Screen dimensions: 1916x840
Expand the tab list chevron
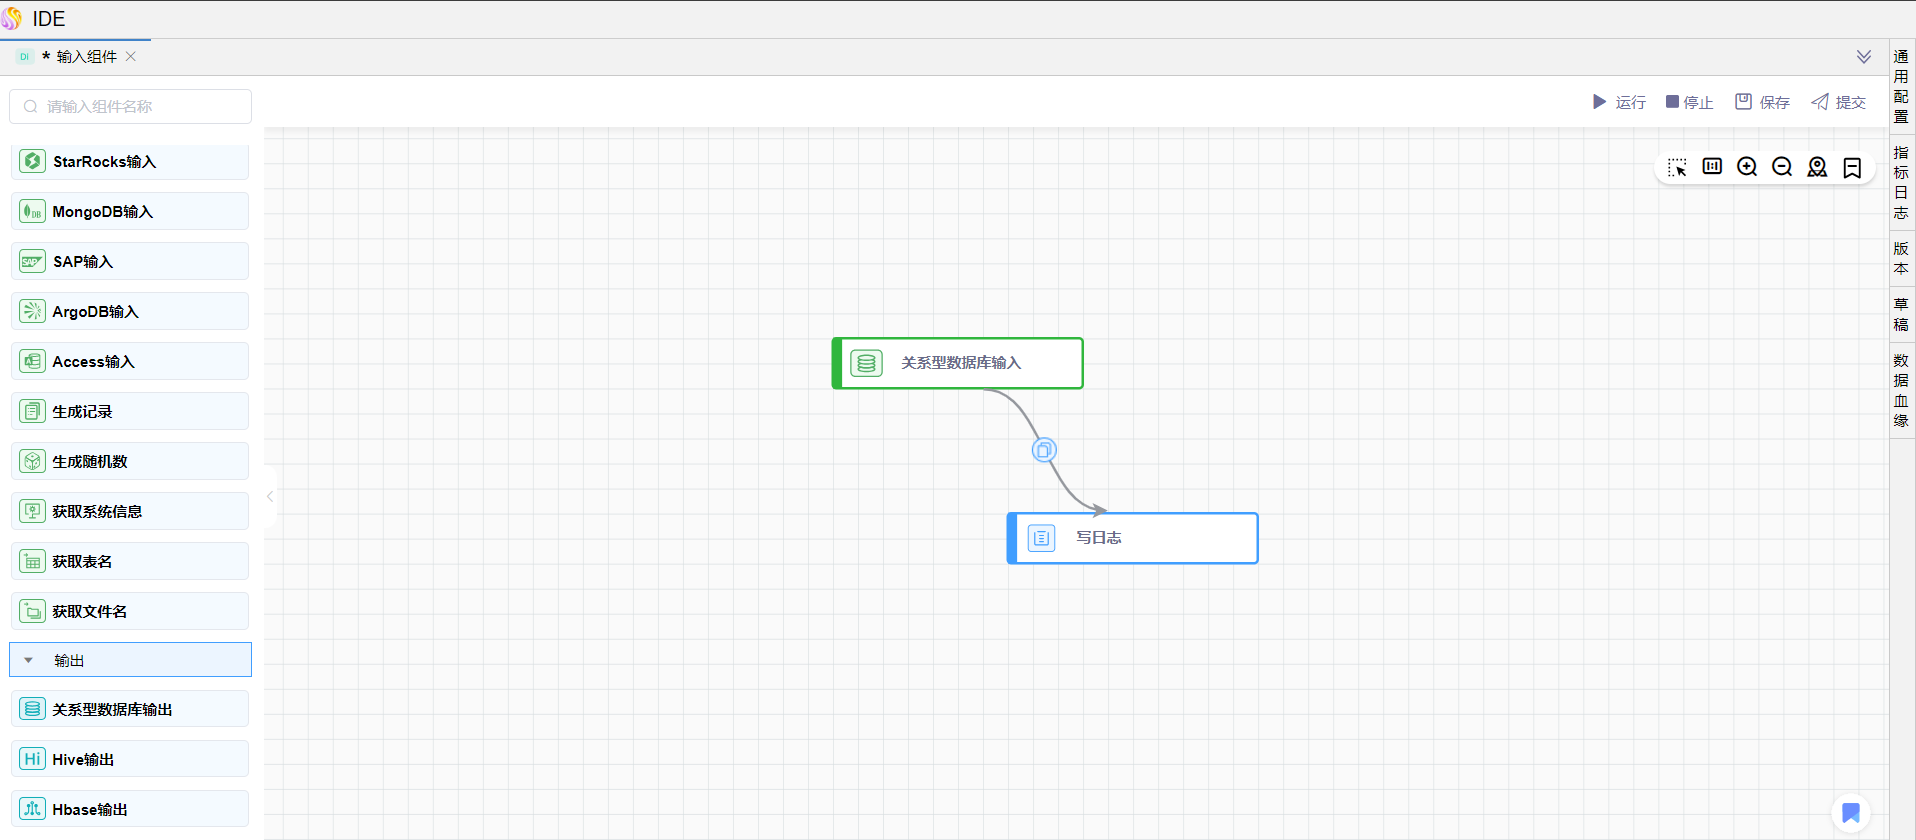pos(1864,57)
